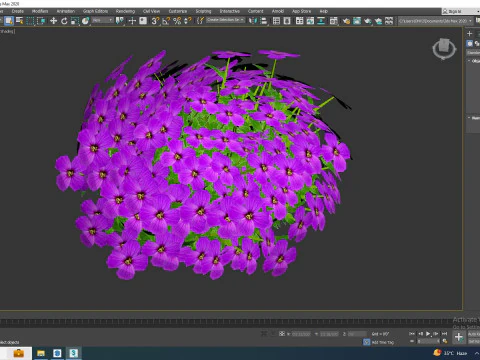Click the Z coordinate field
Image resolution: width=480 pixels, height=360 pixels.
[x=357, y=334]
